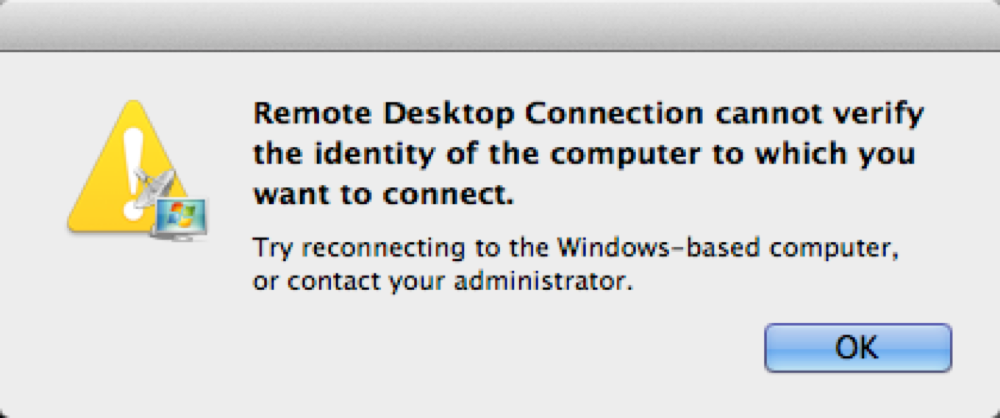Click the 'want to connect.' heading line
The height and width of the screenshot is (418, 1000).
pyautogui.click(x=383, y=195)
